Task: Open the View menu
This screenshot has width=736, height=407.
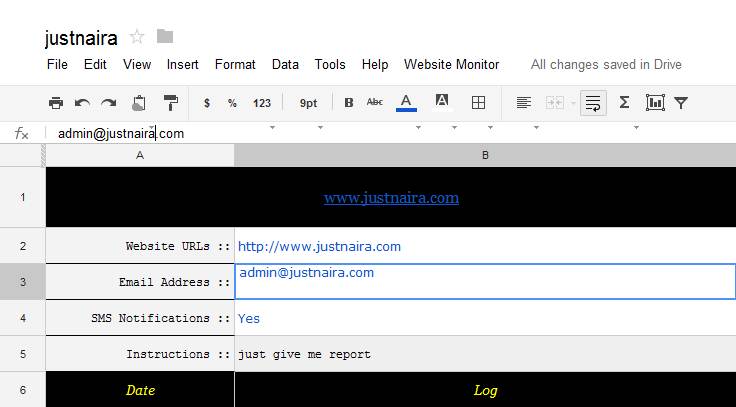Action: pyautogui.click(x=137, y=64)
